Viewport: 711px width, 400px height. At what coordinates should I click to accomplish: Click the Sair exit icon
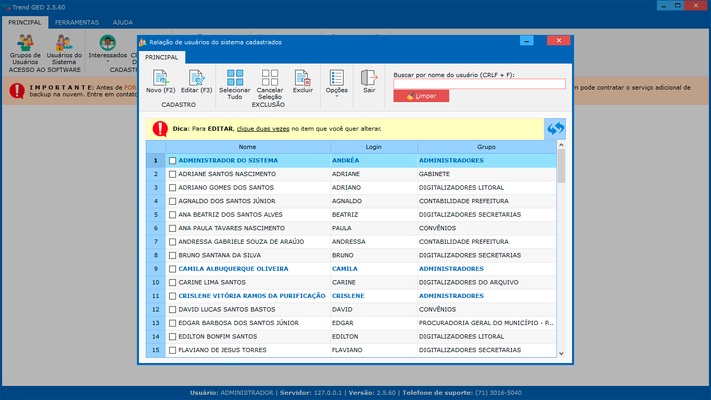click(369, 78)
